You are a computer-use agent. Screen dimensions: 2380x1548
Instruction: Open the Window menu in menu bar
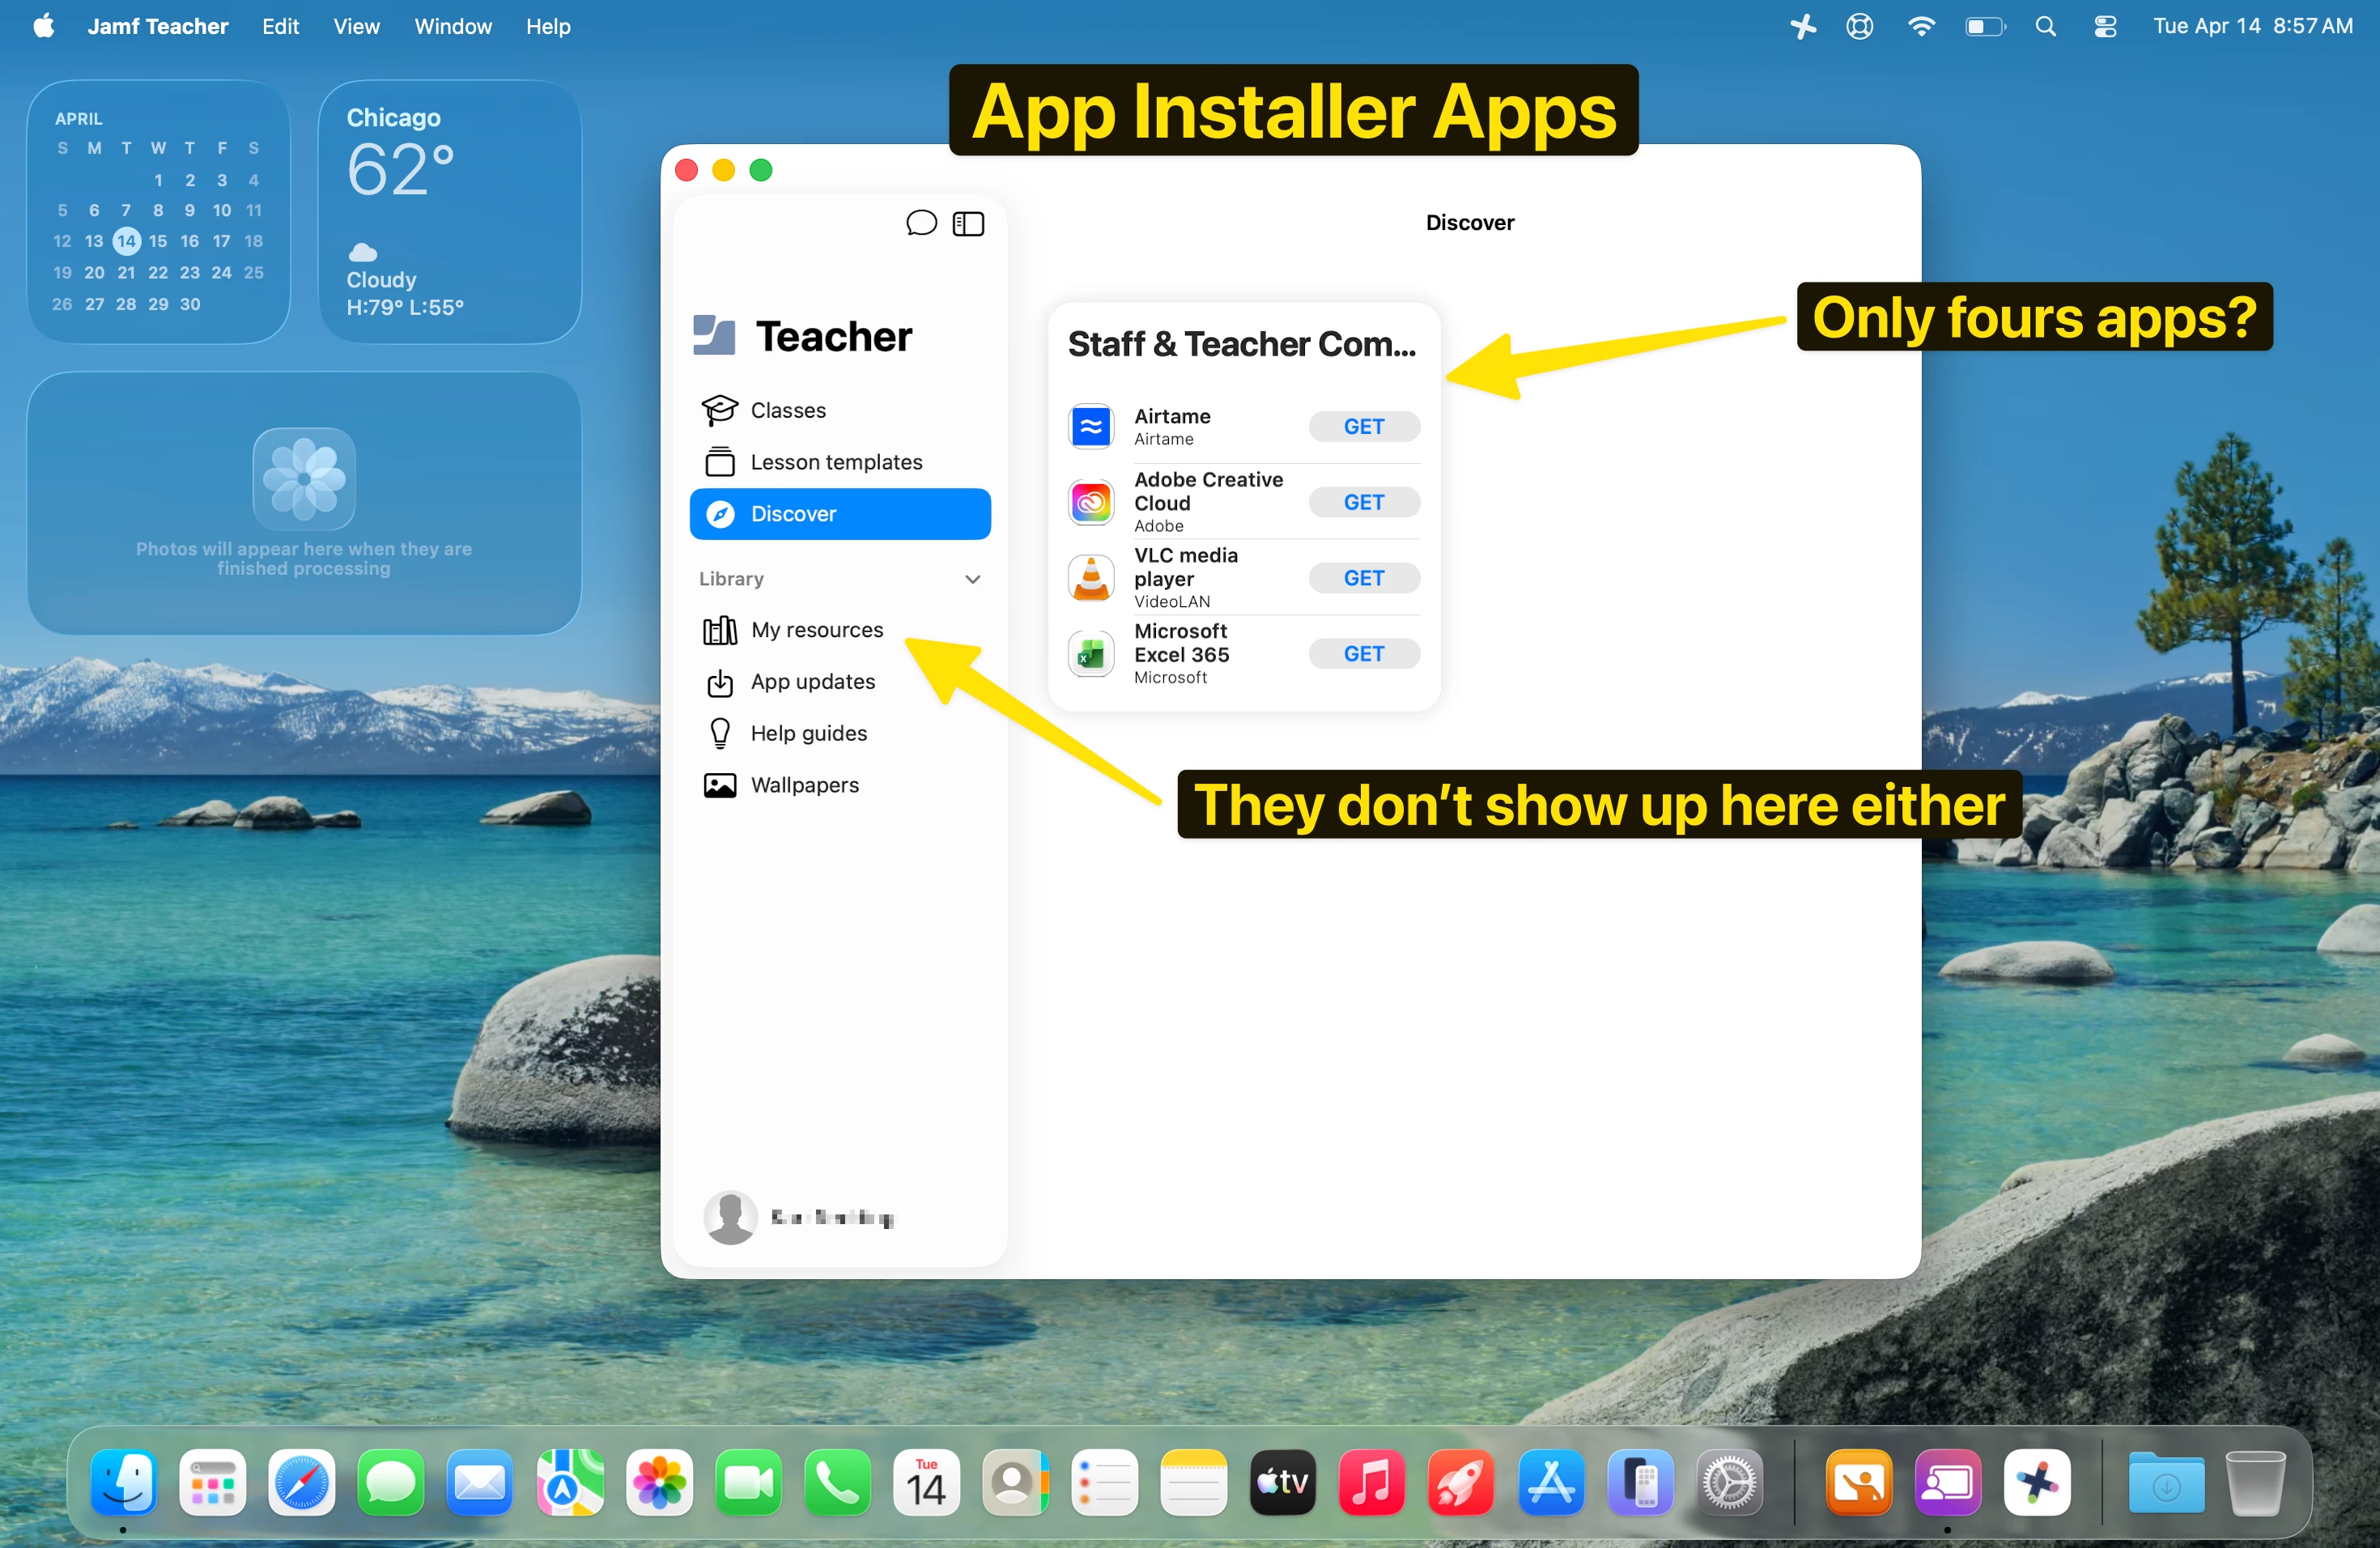click(x=452, y=26)
